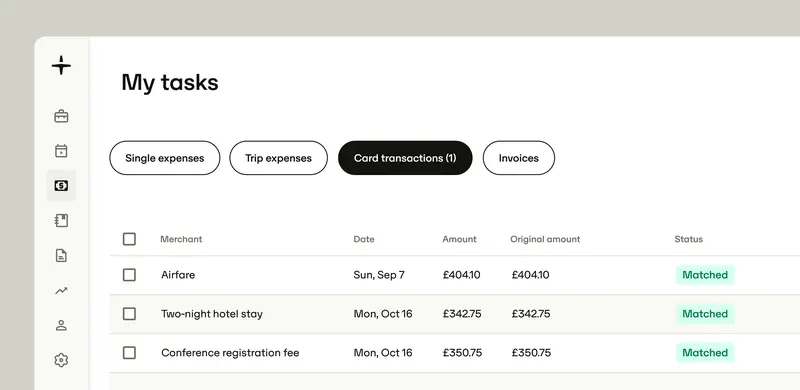
Task: Select the Card transactions (1) tab
Action: tap(405, 158)
